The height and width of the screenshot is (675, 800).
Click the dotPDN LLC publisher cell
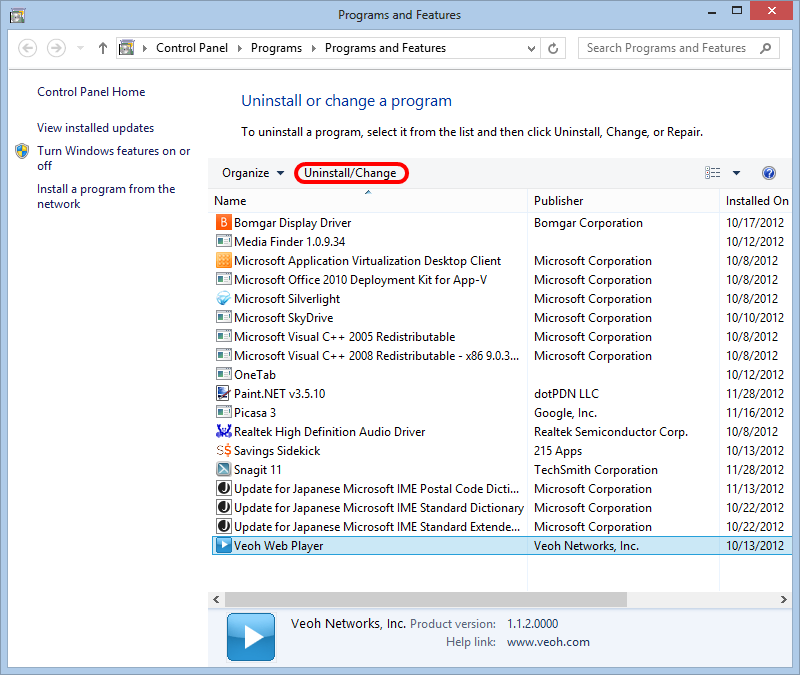click(566, 393)
